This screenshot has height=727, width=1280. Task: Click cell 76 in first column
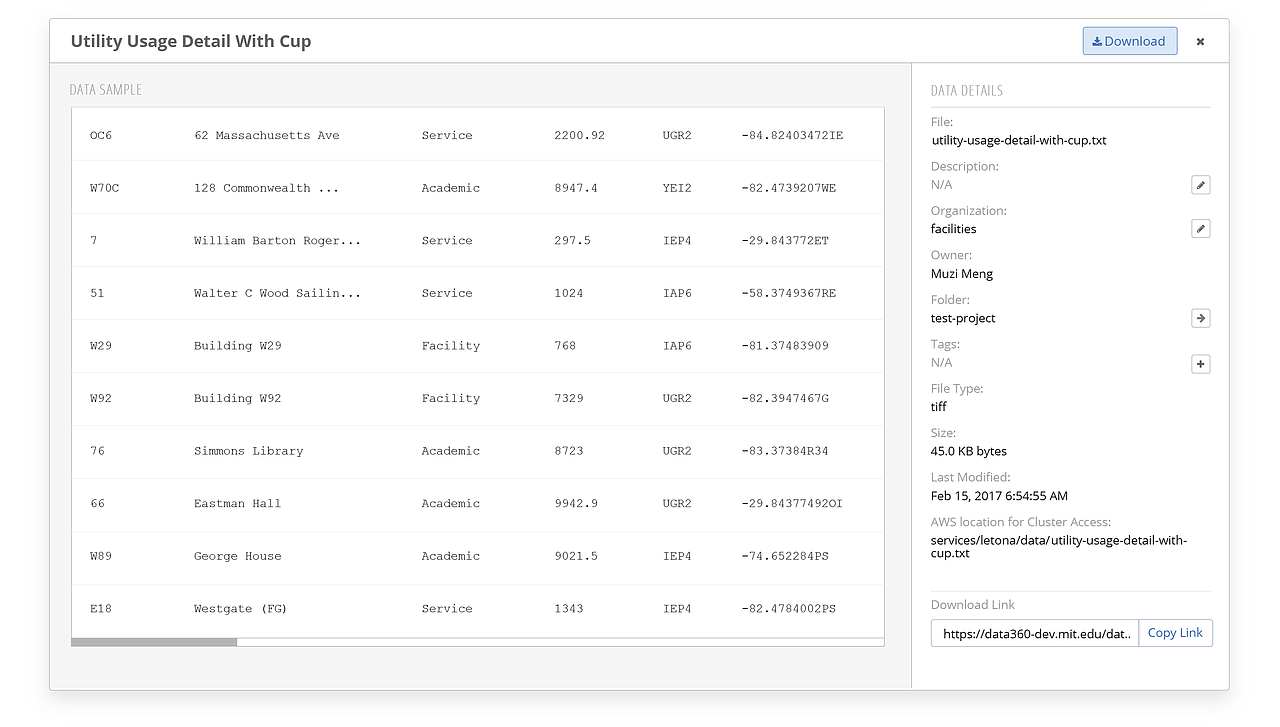[x=97, y=451]
